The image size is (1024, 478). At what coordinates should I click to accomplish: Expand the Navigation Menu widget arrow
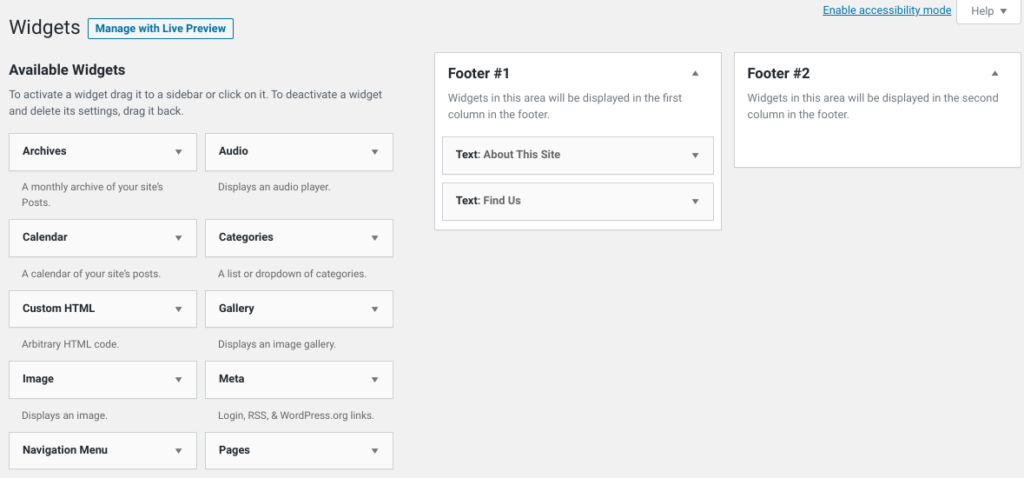coord(178,451)
